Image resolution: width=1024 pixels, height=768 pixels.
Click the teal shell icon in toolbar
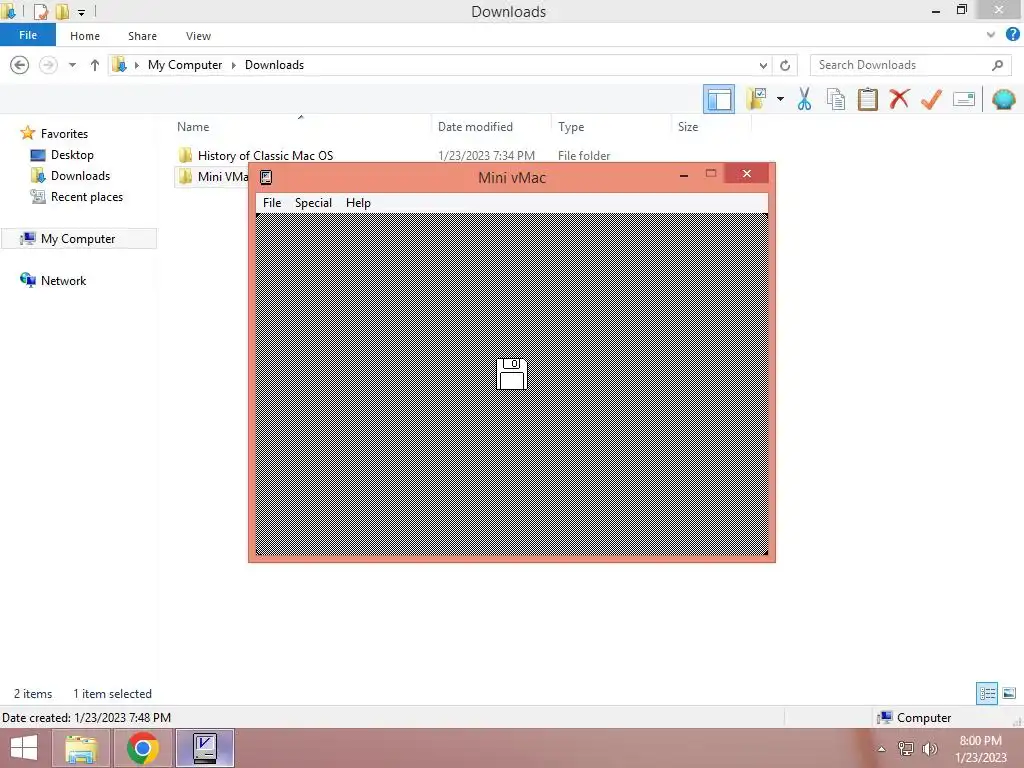coord(1004,99)
